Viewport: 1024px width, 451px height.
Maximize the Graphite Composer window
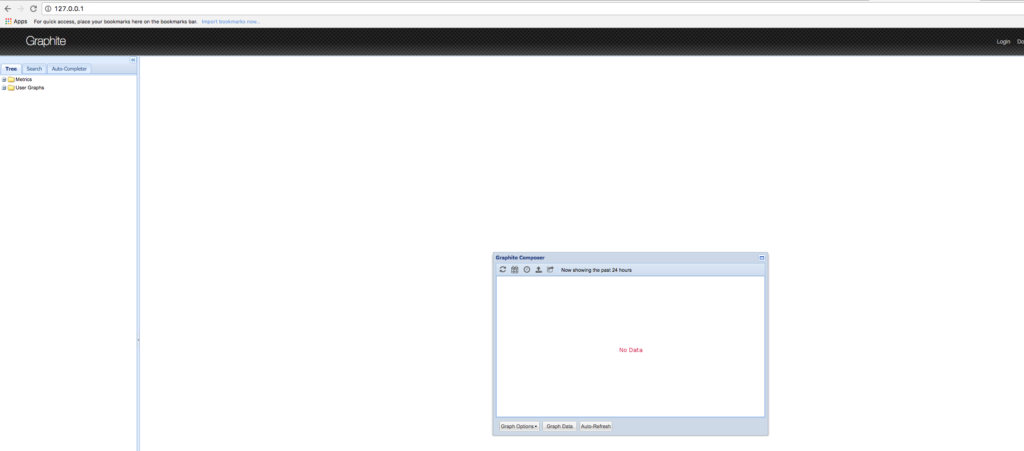(x=762, y=258)
